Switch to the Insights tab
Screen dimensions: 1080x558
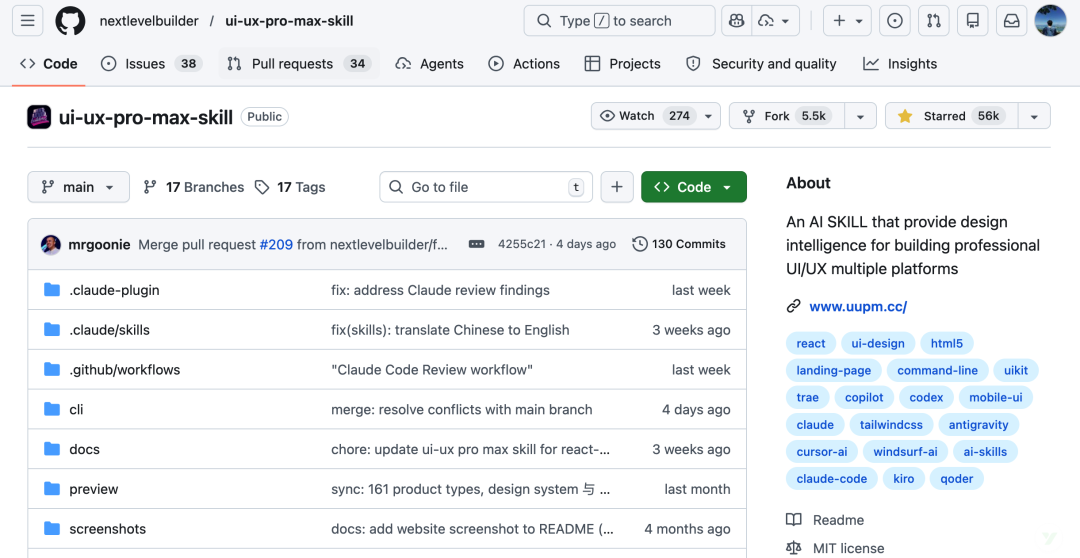(900, 63)
